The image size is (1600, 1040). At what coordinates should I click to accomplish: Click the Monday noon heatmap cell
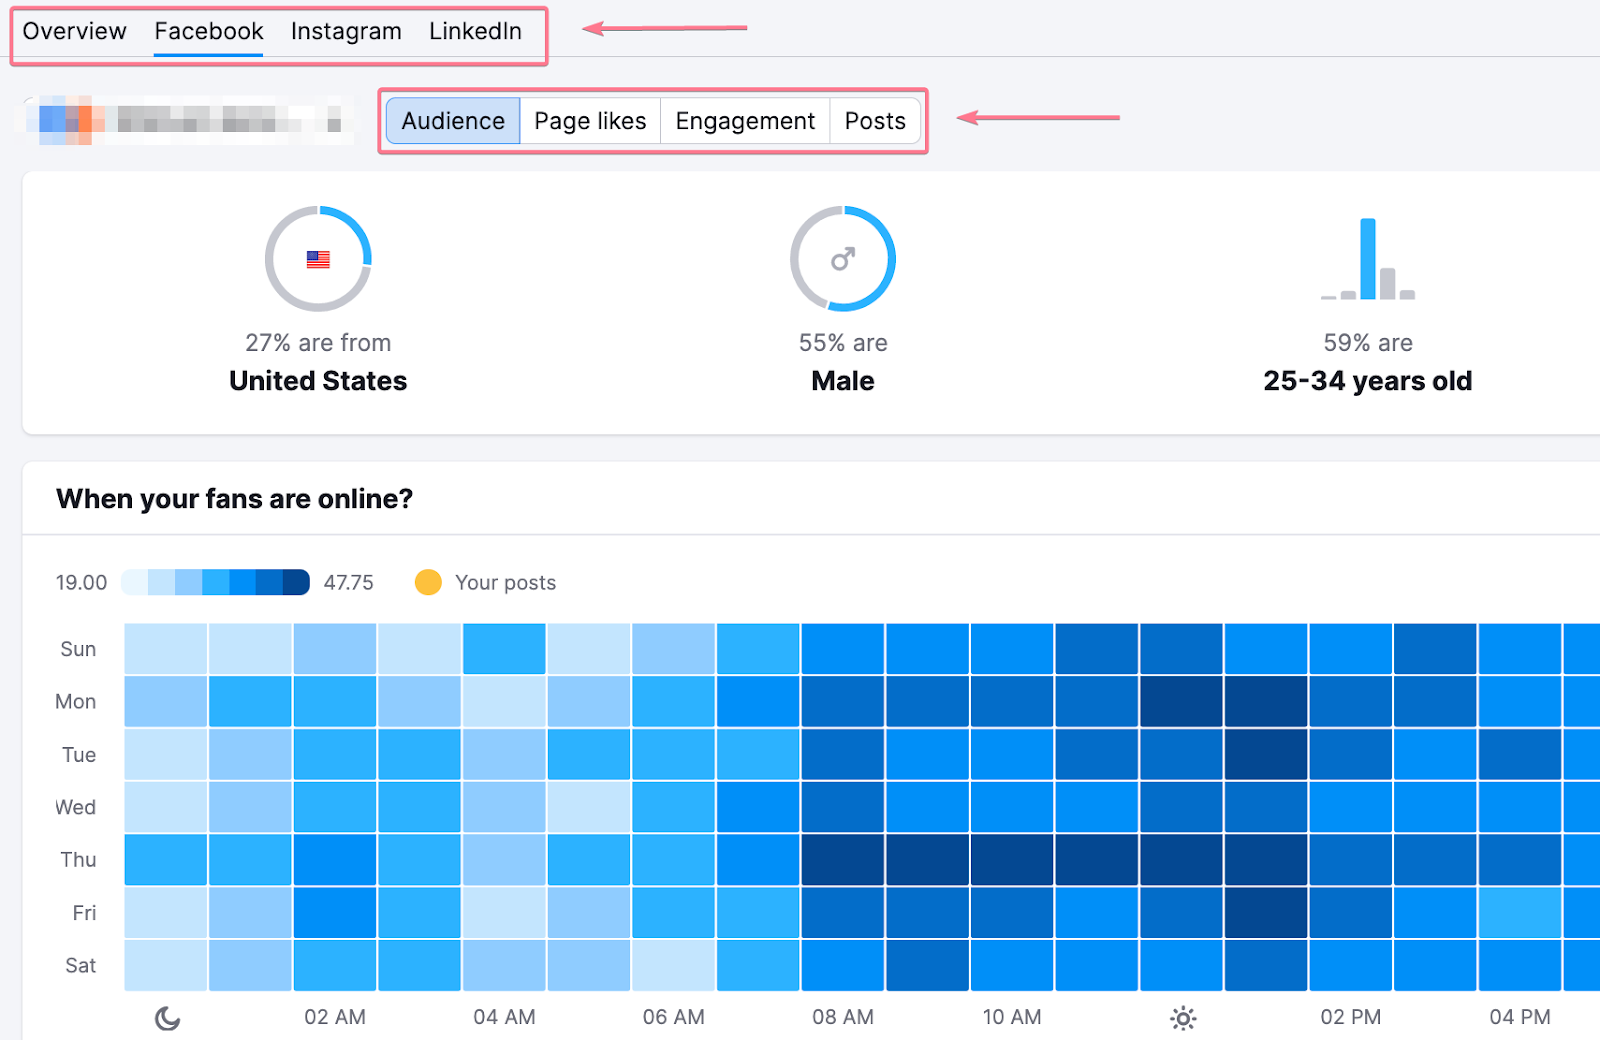[1182, 701]
